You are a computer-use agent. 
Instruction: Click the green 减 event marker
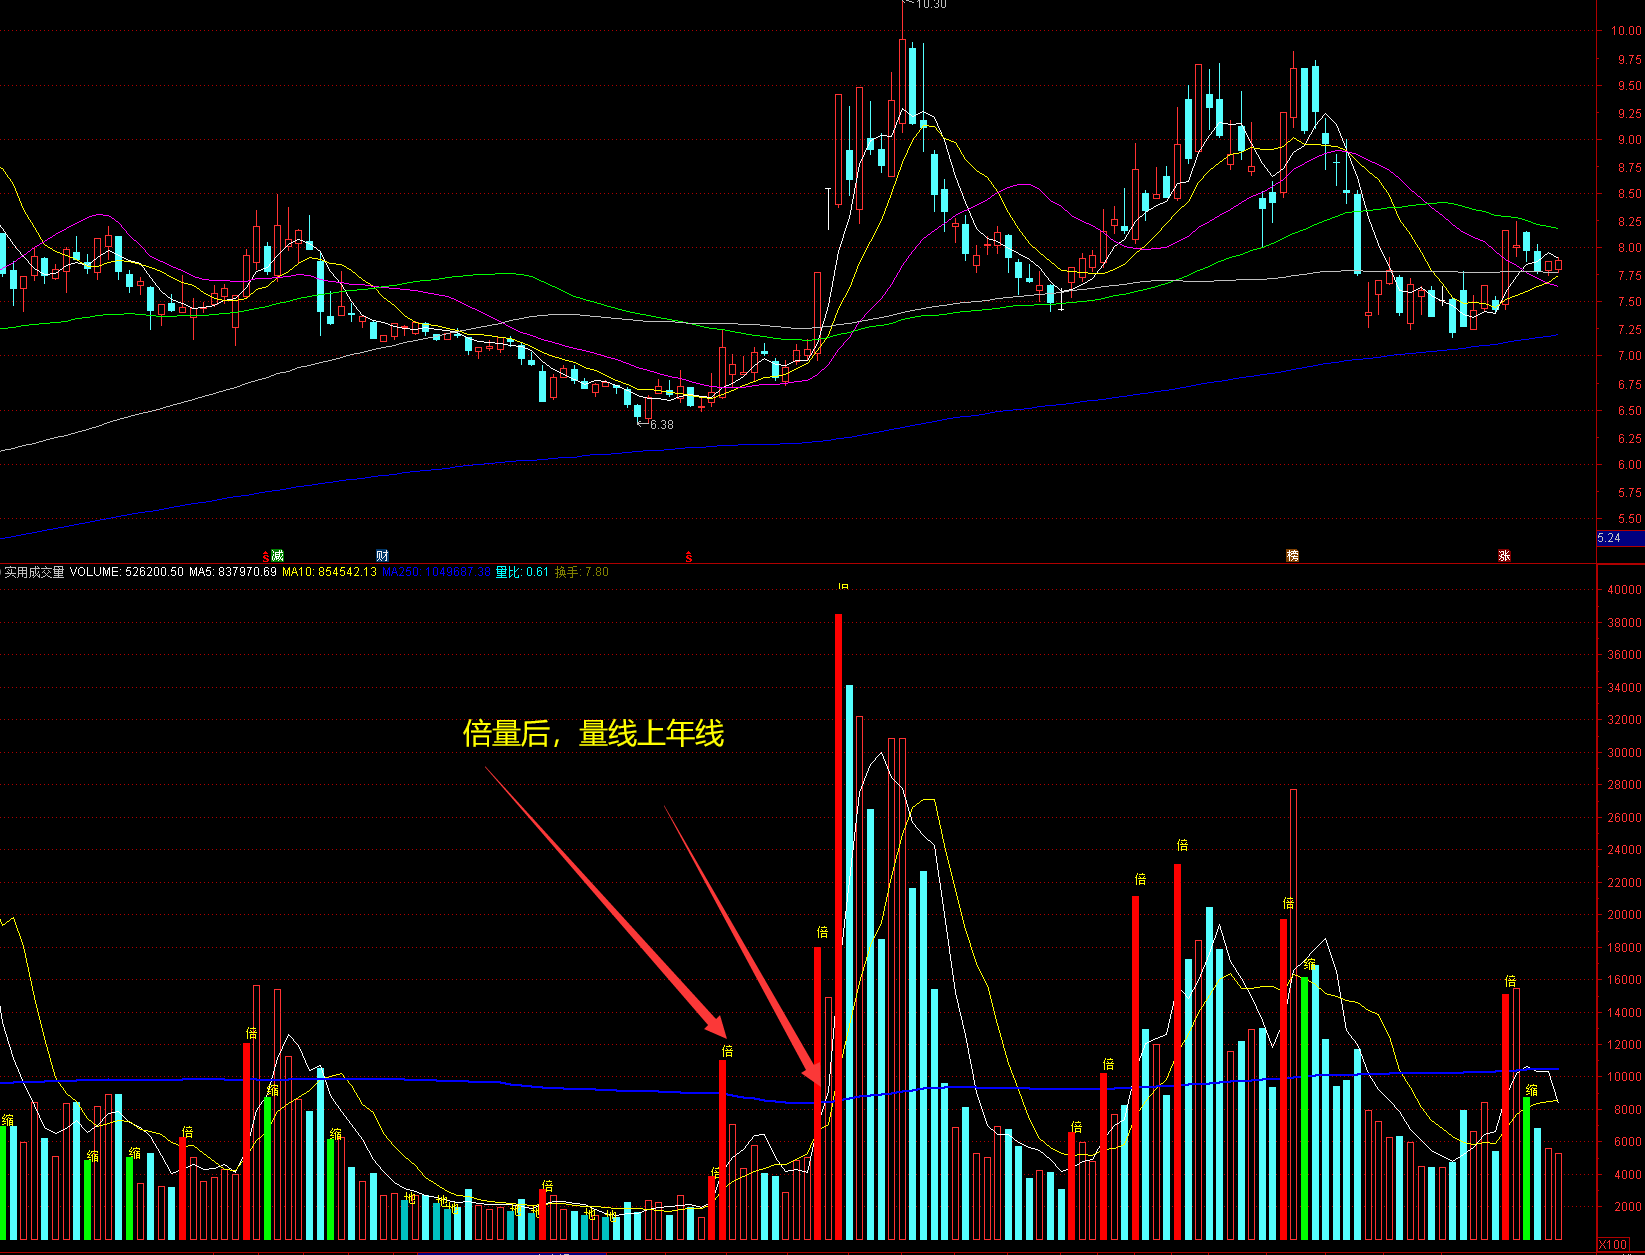pos(278,556)
